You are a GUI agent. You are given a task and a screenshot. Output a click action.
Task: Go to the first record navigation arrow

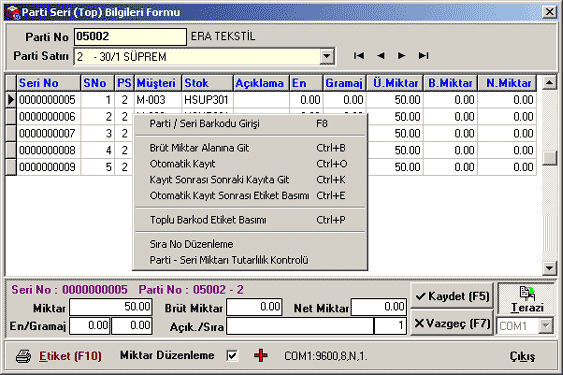pyautogui.click(x=359, y=56)
